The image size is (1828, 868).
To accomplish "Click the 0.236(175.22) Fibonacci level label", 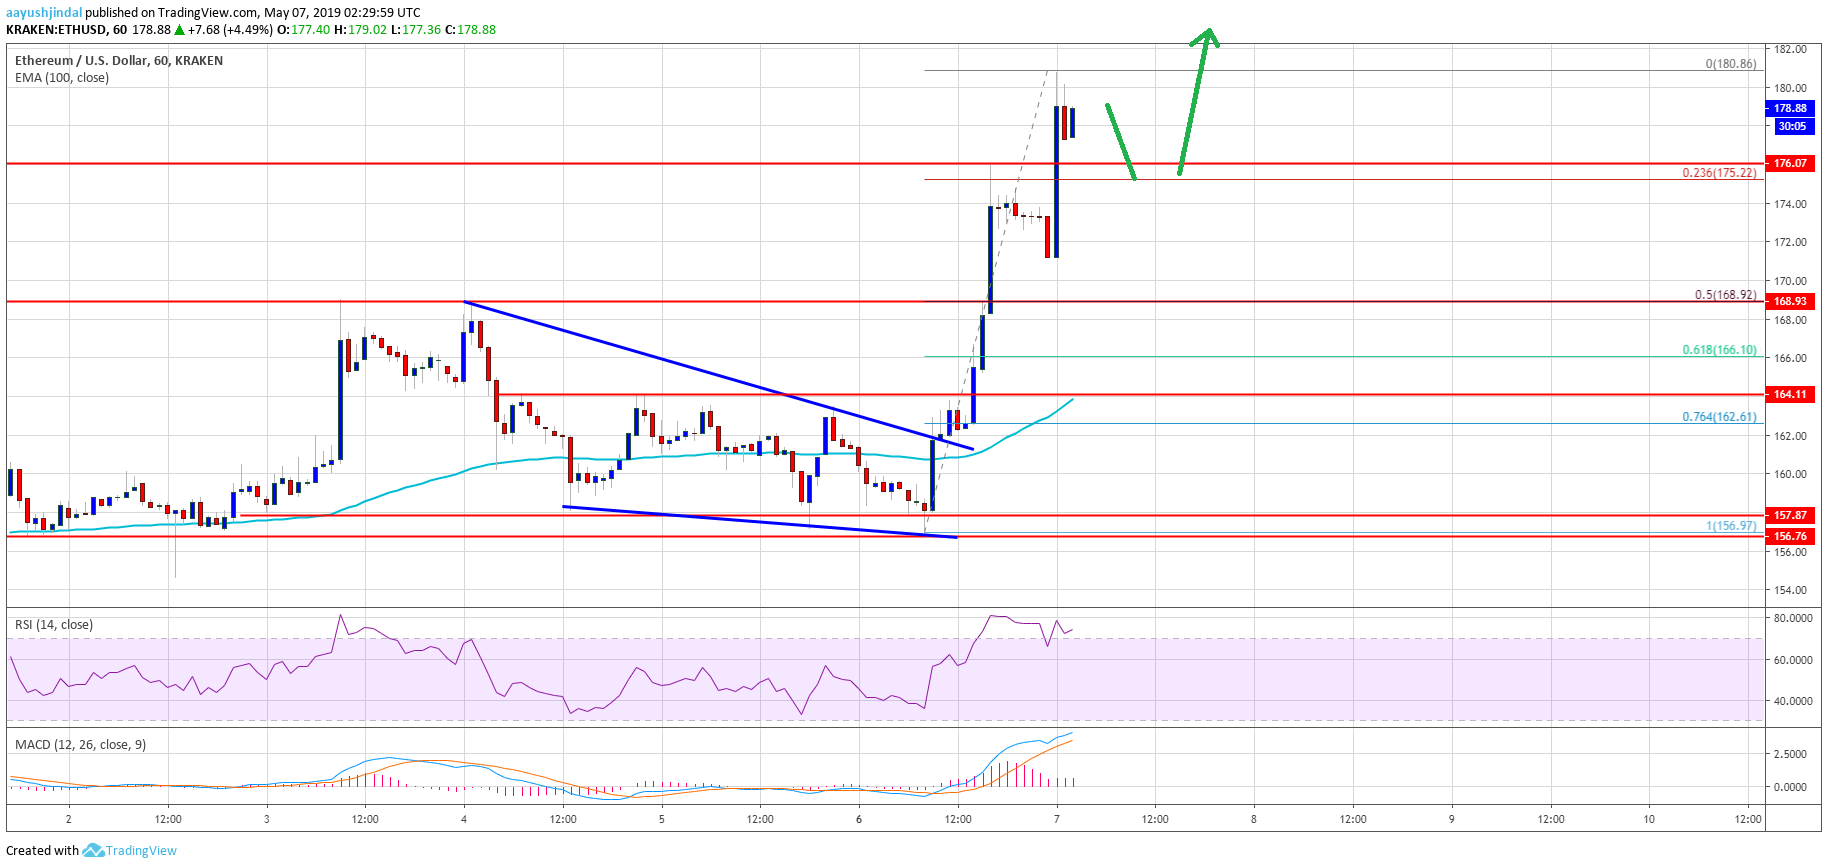I will click(1718, 173).
